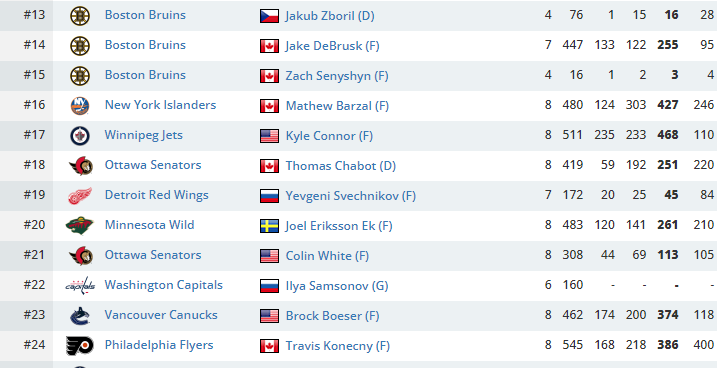
Task: Click the New York Islanders logo icon
Action: click(80, 106)
